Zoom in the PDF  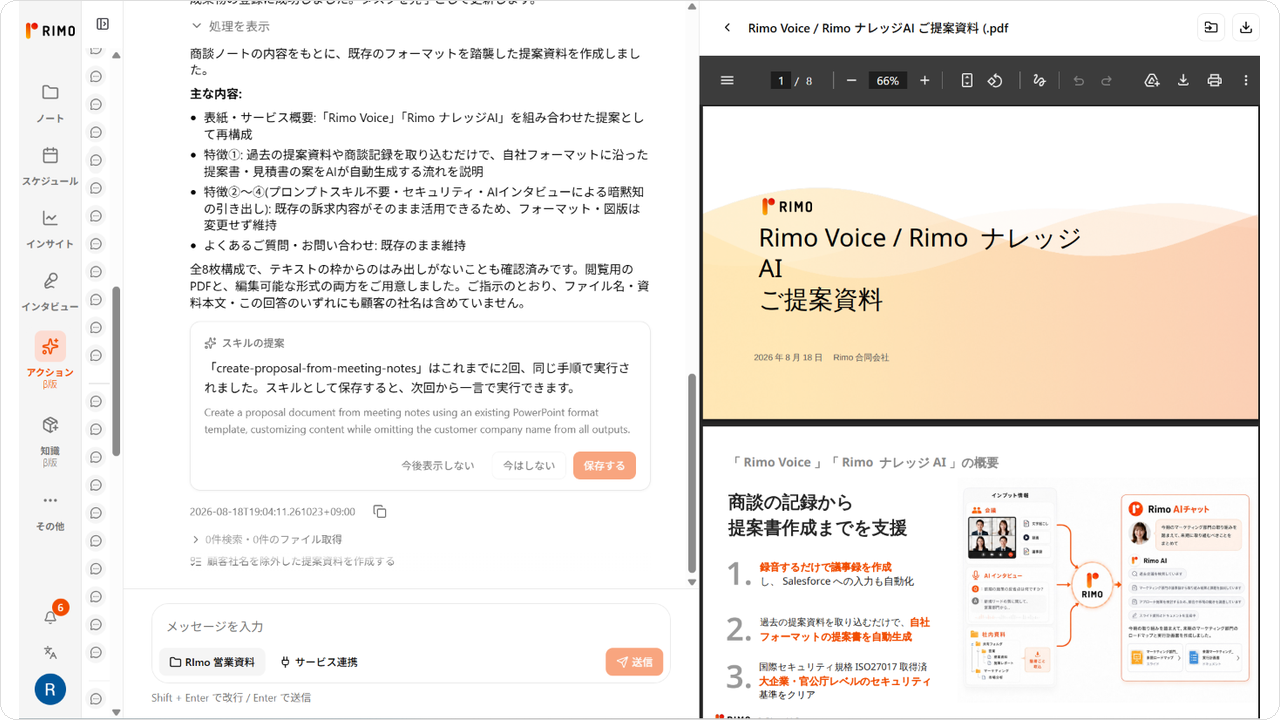pyautogui.click(x=924, y=80)
